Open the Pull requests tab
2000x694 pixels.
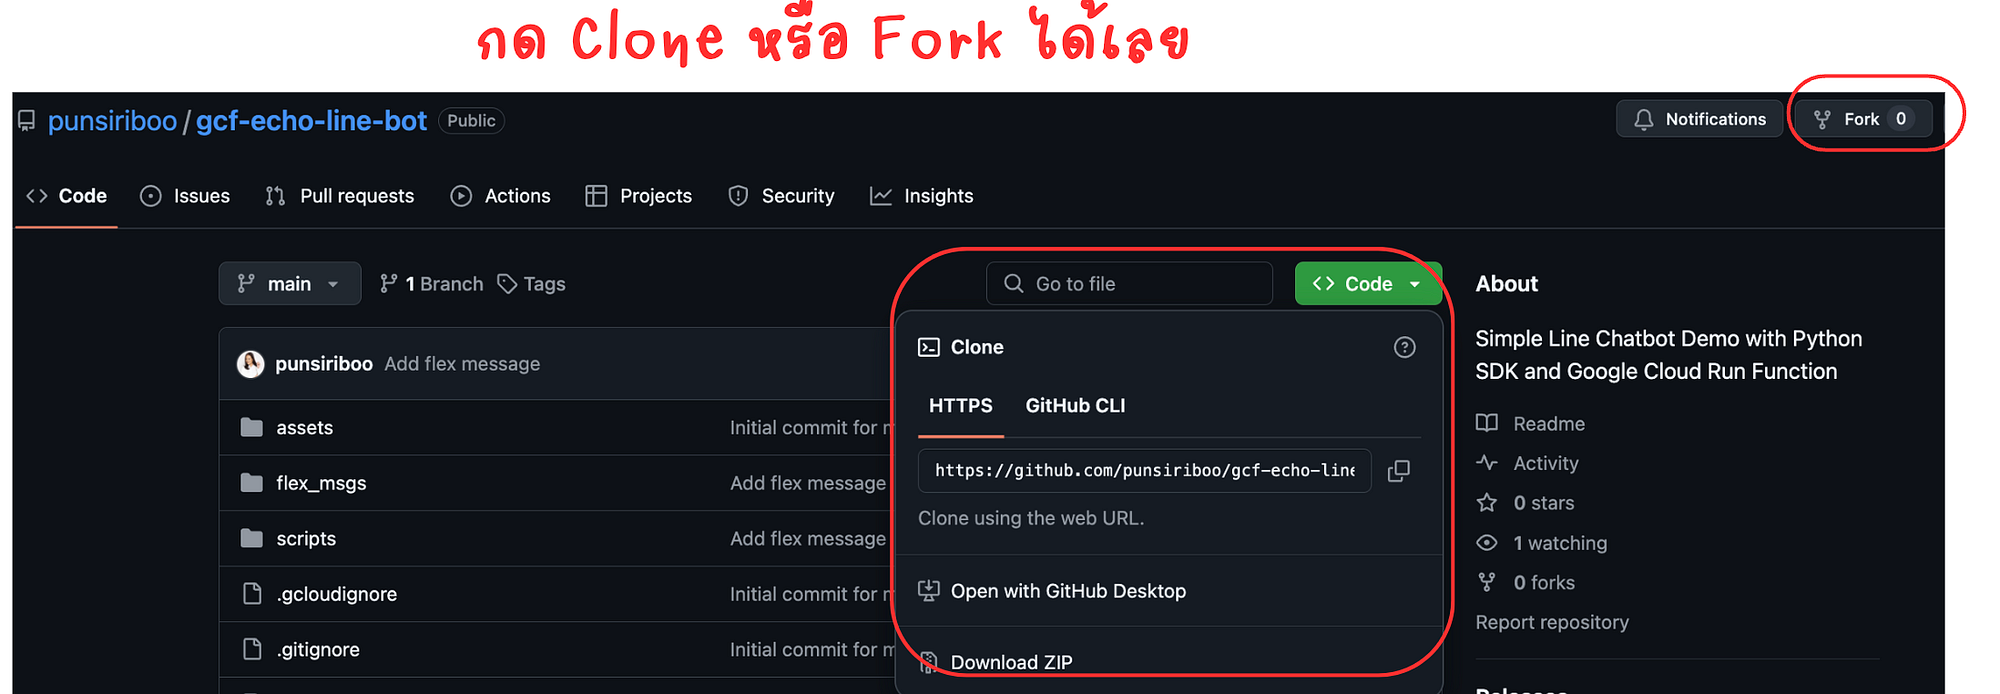340,196
